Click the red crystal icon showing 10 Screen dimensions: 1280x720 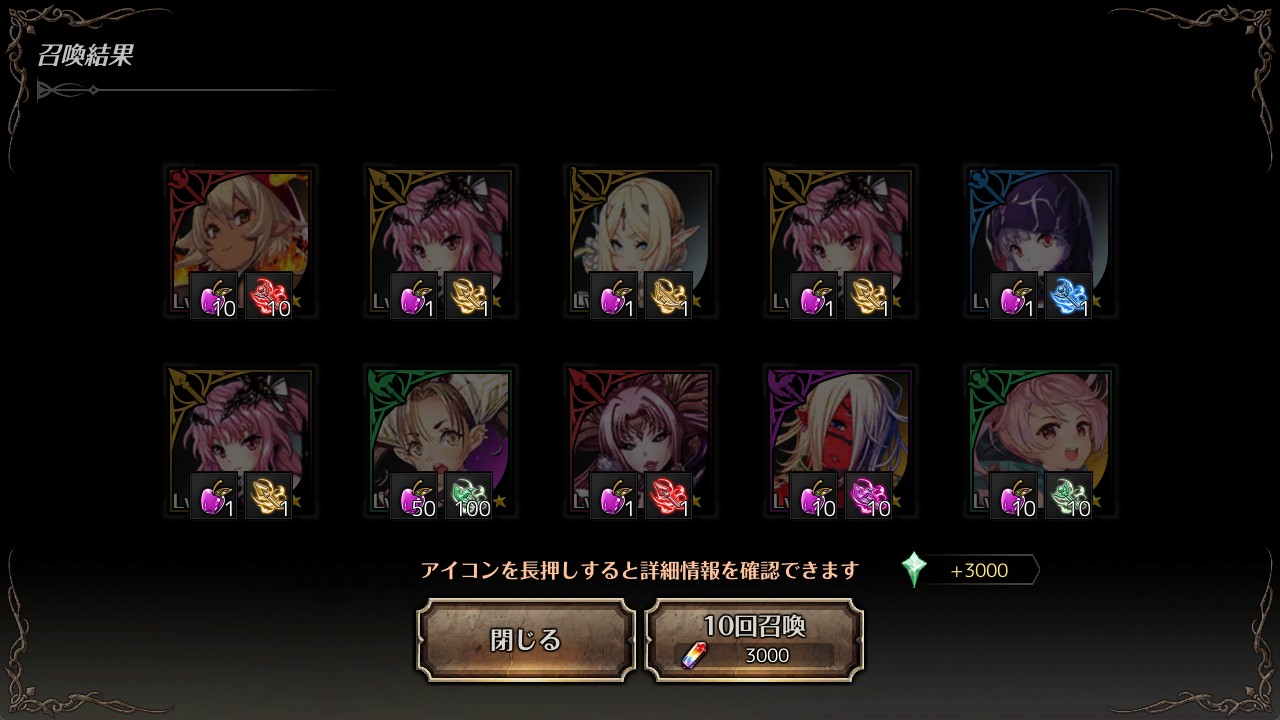268,296
